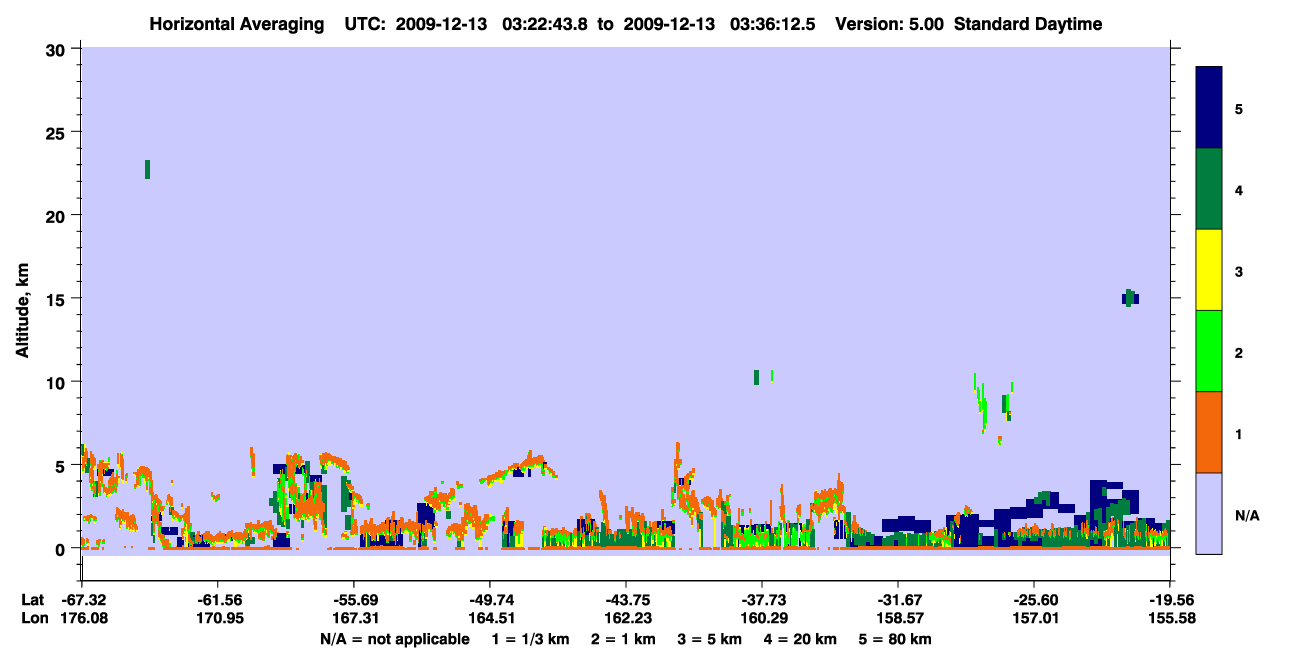Image resolution: width=1300 pixels, height=667 pixels.
Task: Click the latitude value -25.60
Action: 1034,600
